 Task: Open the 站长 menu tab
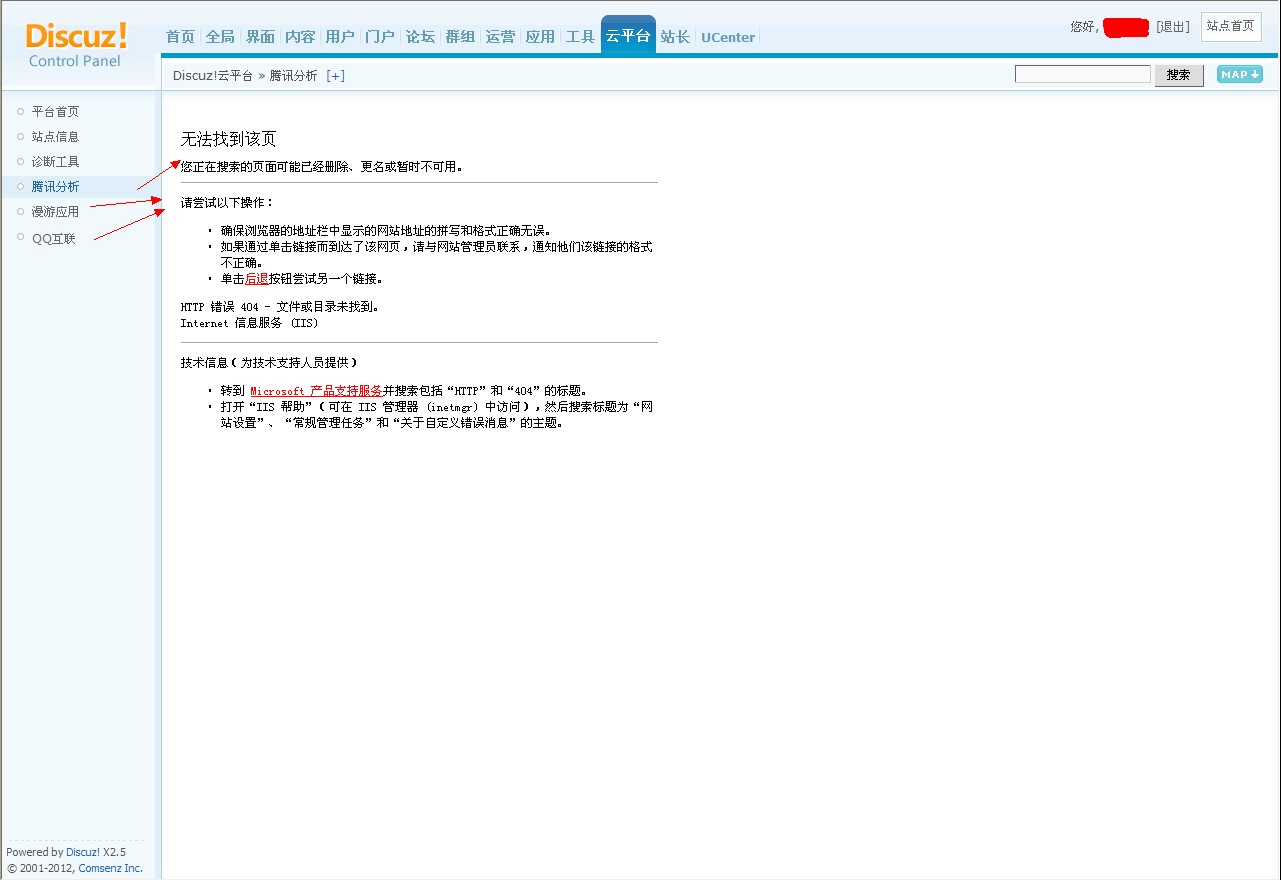pos(675,37)
